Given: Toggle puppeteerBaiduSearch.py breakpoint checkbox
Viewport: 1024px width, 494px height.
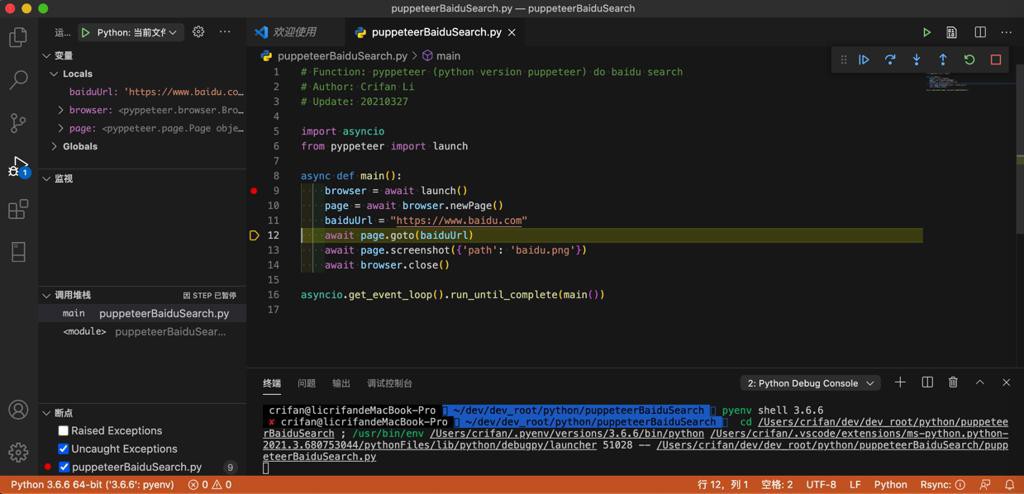Looking at the screenshot, I should pos(63,467).
